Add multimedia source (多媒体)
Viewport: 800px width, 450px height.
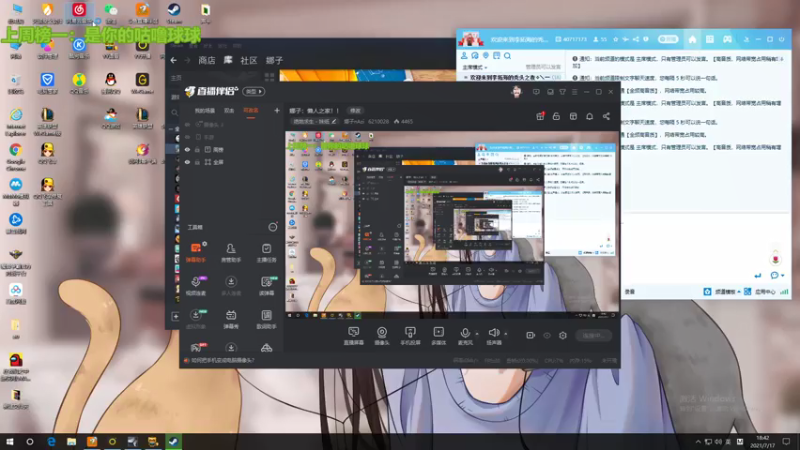tap(438, 336)
